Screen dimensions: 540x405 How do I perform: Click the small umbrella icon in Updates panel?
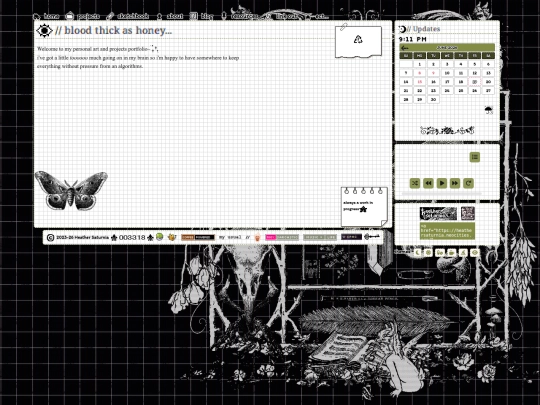coord(489,110)
